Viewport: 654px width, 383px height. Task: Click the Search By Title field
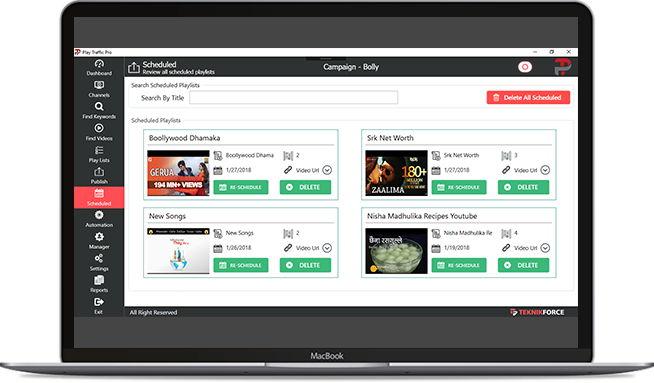[x=294, y=98]
